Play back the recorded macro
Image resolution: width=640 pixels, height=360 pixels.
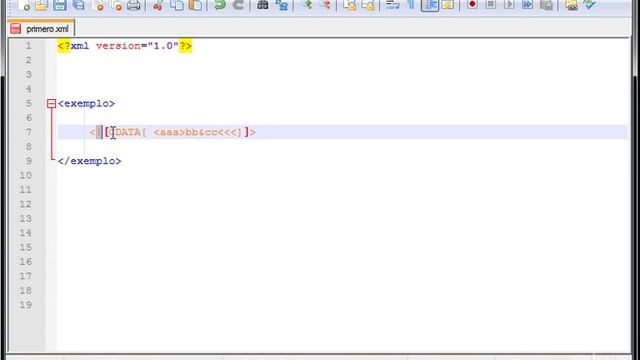click(509, 4)
